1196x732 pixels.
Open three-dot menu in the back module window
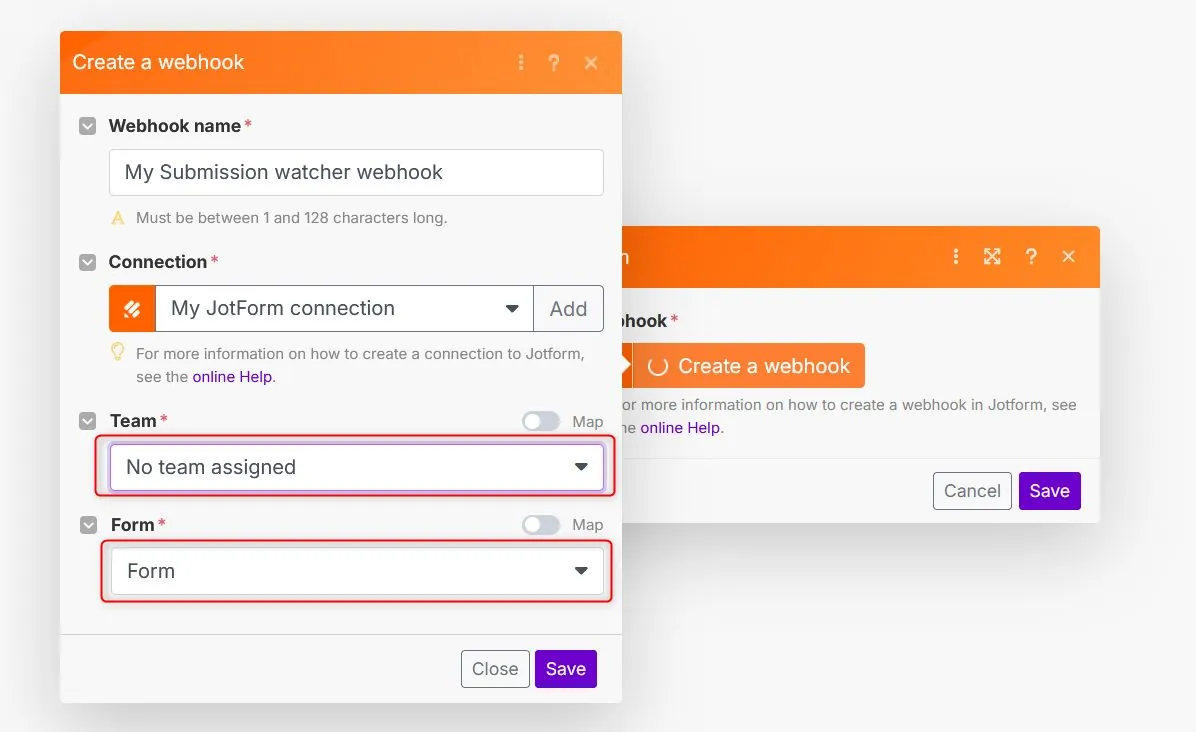point(956,256)
